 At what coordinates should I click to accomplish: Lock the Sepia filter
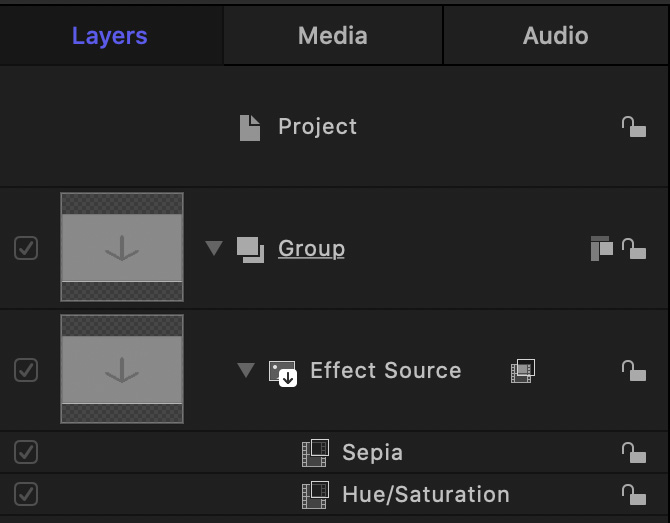633,453
